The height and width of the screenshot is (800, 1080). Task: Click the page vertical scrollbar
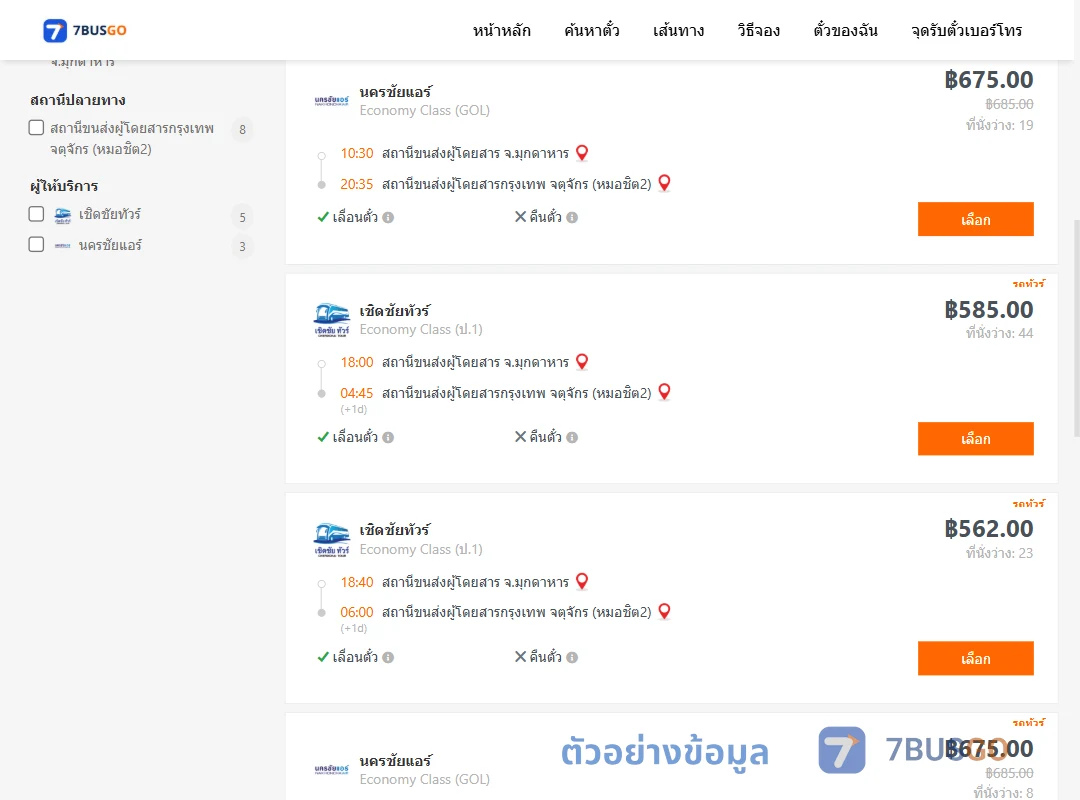click(x=1077, y=329)
